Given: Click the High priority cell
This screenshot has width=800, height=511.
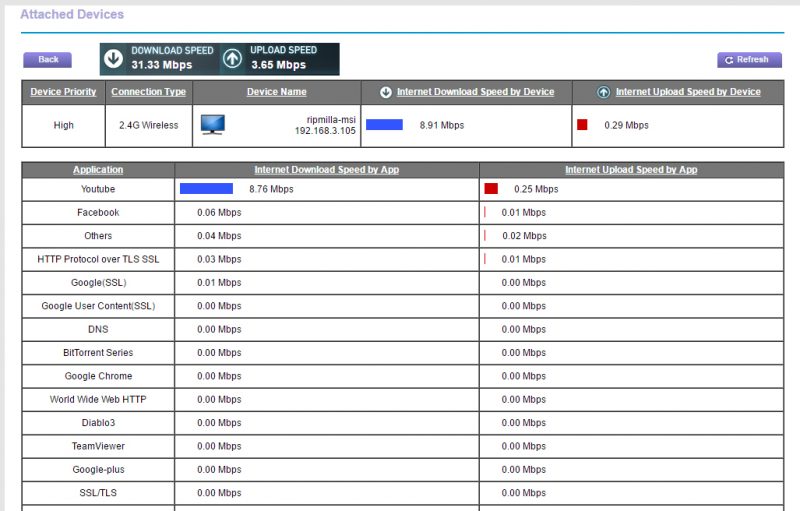Looking at the screenshot, I should 63,125.
